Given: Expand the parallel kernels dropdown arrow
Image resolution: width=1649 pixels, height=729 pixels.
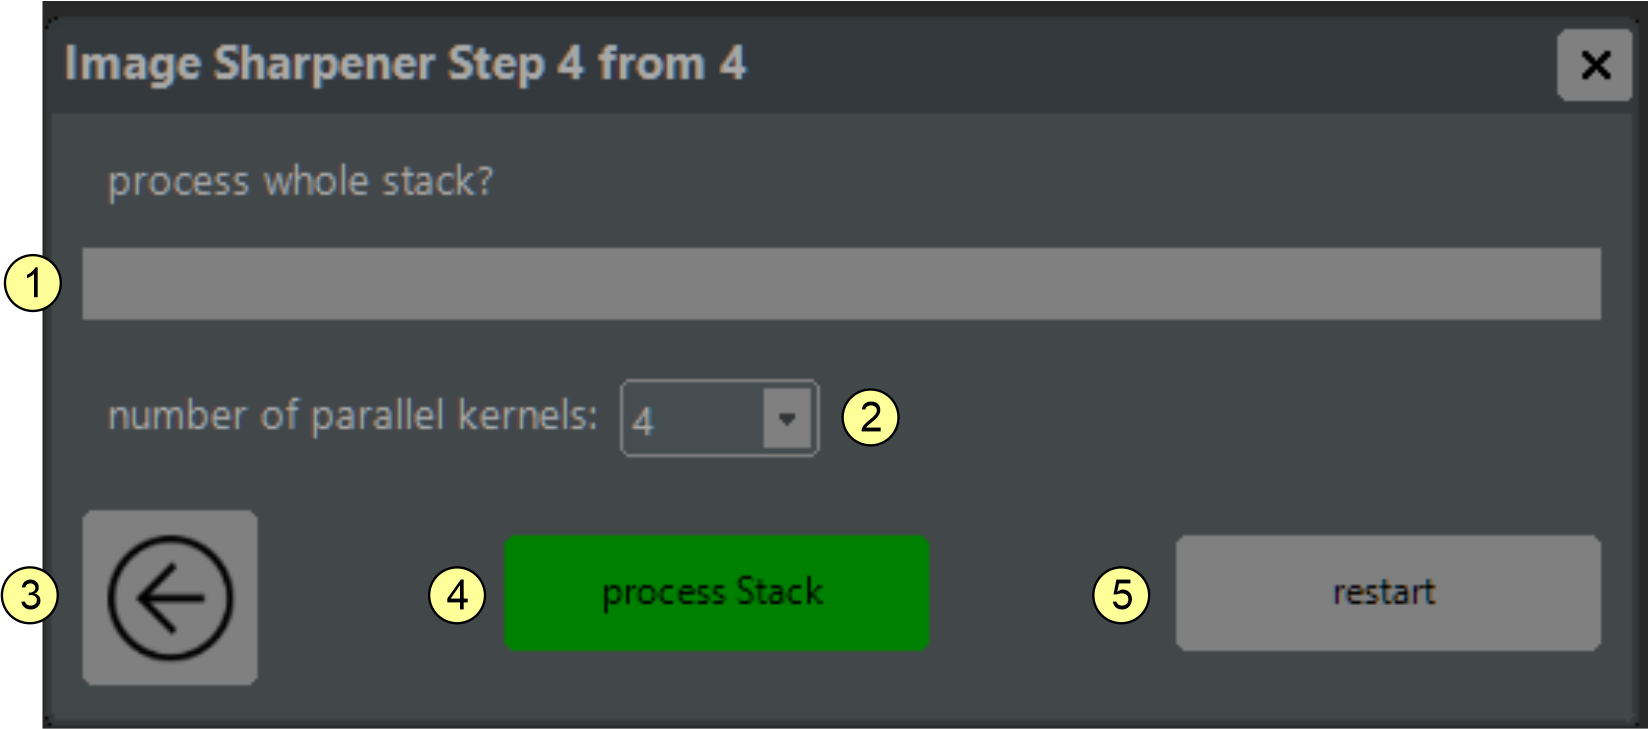Looking at the screenshot, I should (787, 418).
